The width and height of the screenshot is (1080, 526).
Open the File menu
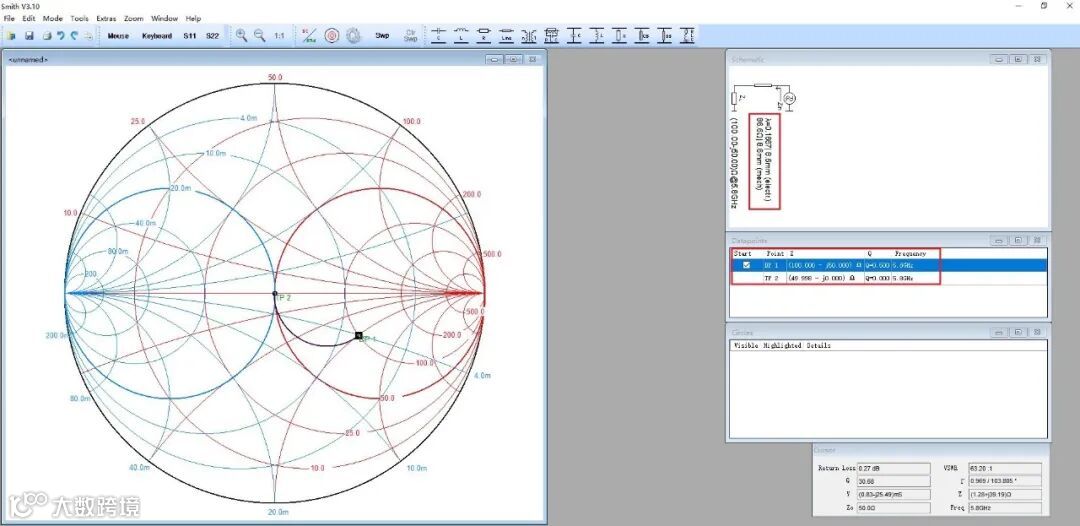coord(10,19)
